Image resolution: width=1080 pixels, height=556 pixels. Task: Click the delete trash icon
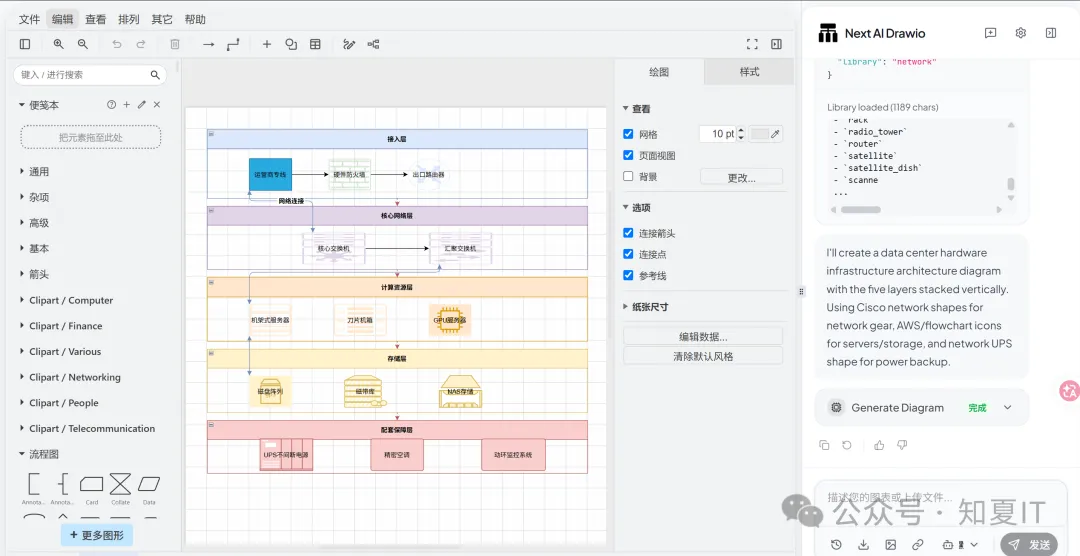click(x=175, y=44)
